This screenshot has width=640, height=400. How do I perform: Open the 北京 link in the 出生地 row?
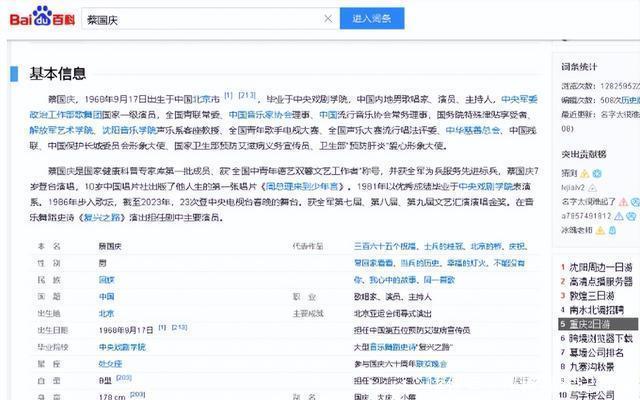click(x=107, y=313)
